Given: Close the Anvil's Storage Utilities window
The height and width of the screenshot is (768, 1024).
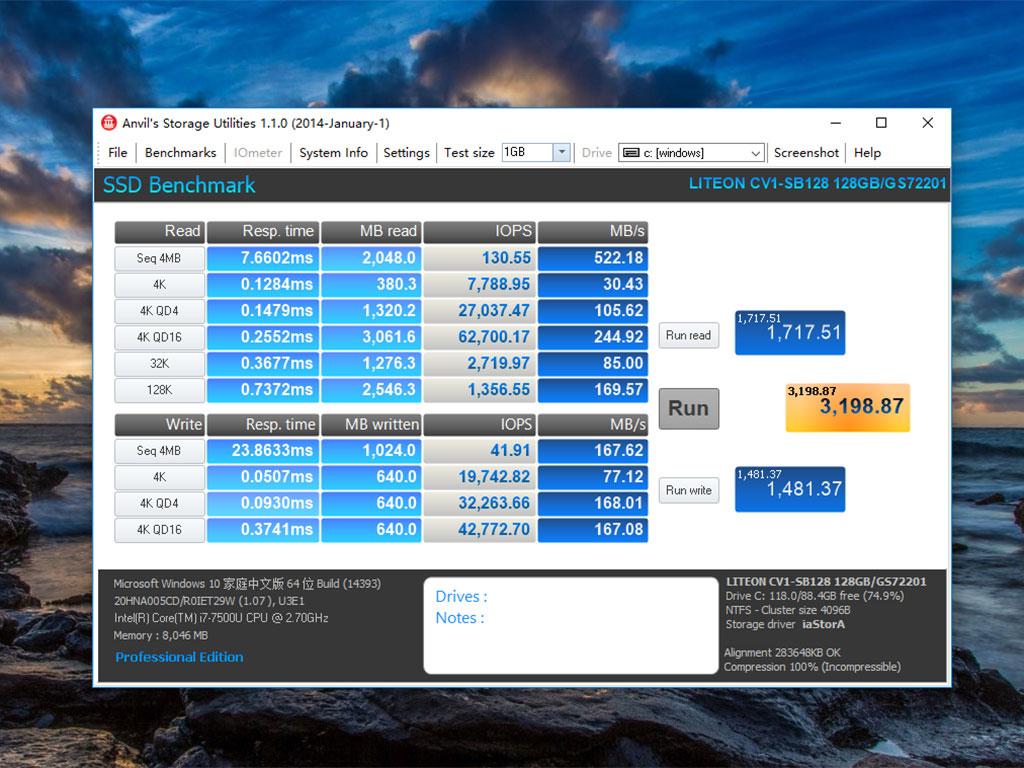Looking at the screenshot, I should (x=927, y=123).
